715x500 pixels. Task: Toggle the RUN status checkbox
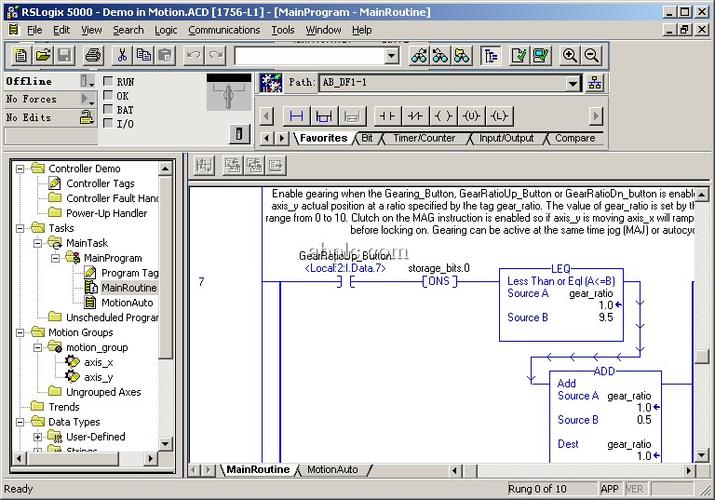point(108,81)
